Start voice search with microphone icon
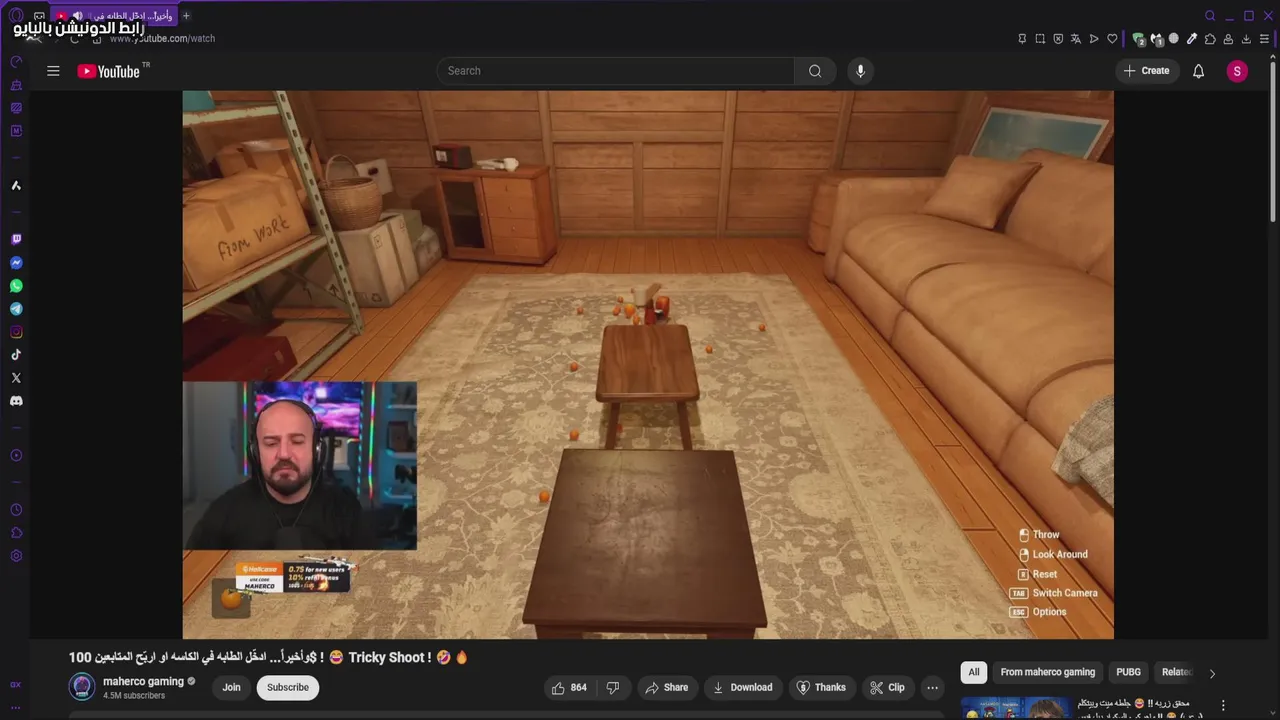Viewport: 1280px width, 720px height. pyautogui.click(x=860, y=71)
